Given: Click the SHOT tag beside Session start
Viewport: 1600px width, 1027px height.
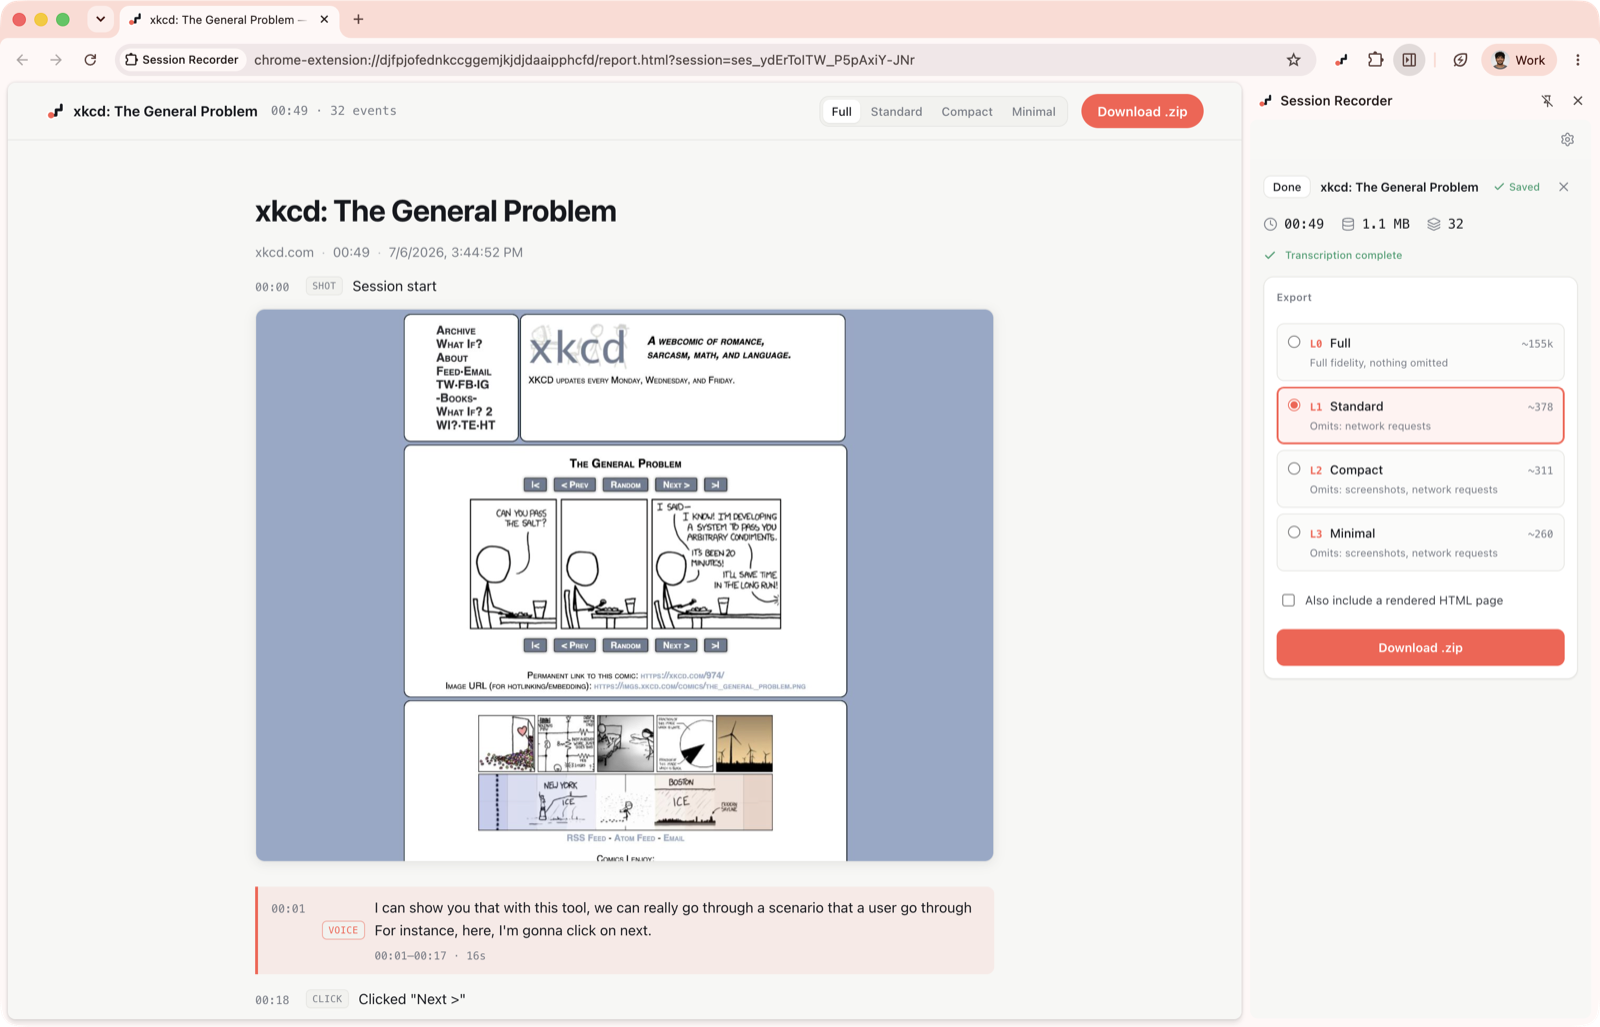Looking at the screenshot, I should coord(324,286).
